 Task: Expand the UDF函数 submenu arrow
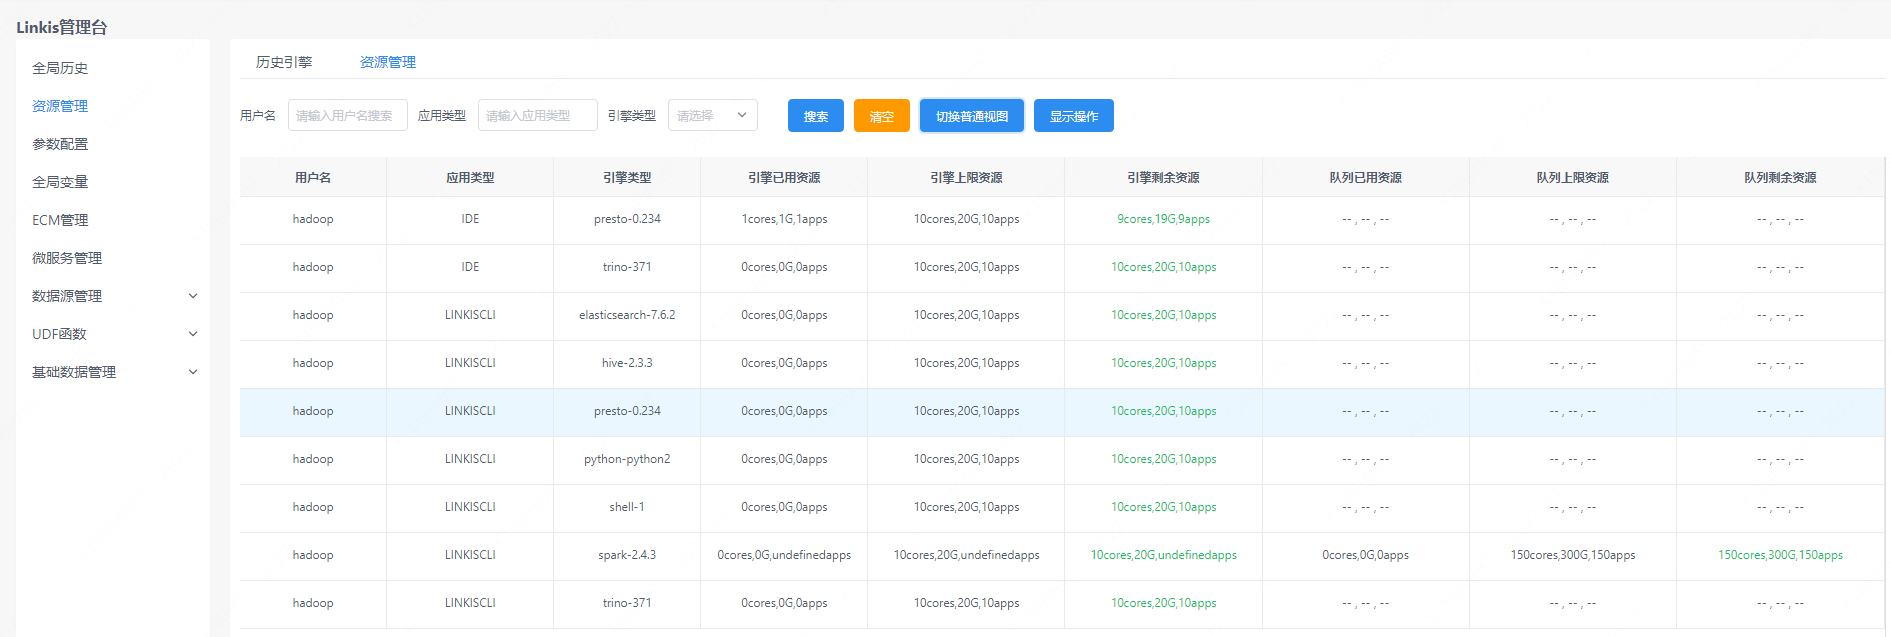[x=193, y=334]
